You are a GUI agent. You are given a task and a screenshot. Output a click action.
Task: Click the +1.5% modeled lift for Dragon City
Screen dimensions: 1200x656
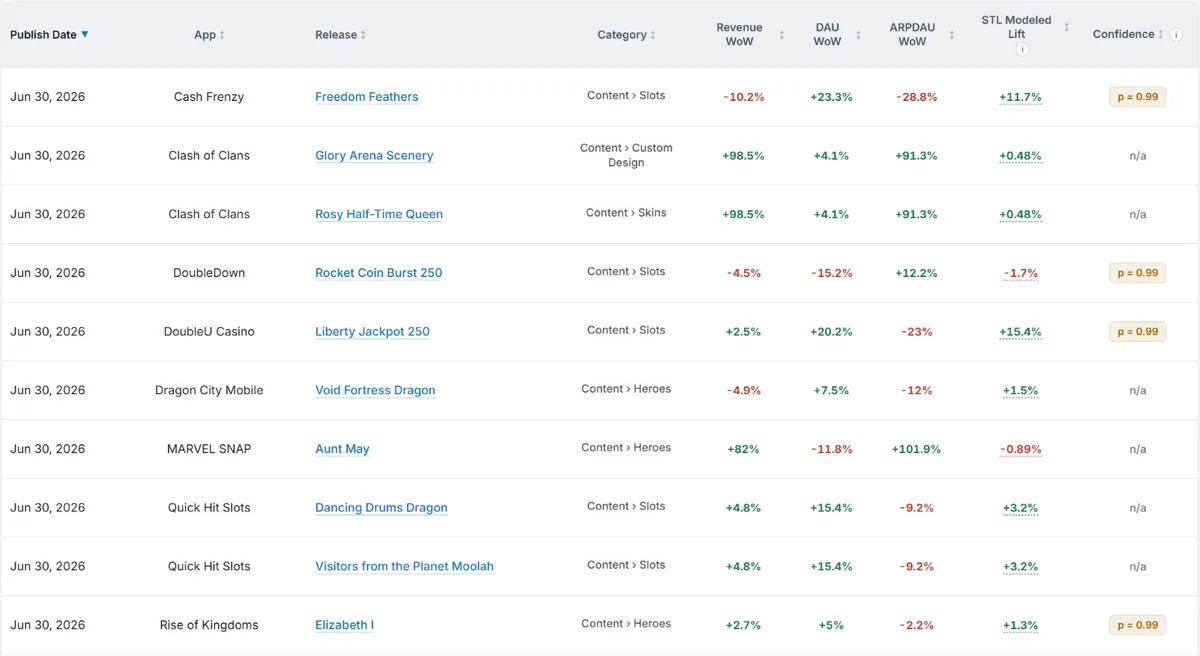(x=1020, y=391)
